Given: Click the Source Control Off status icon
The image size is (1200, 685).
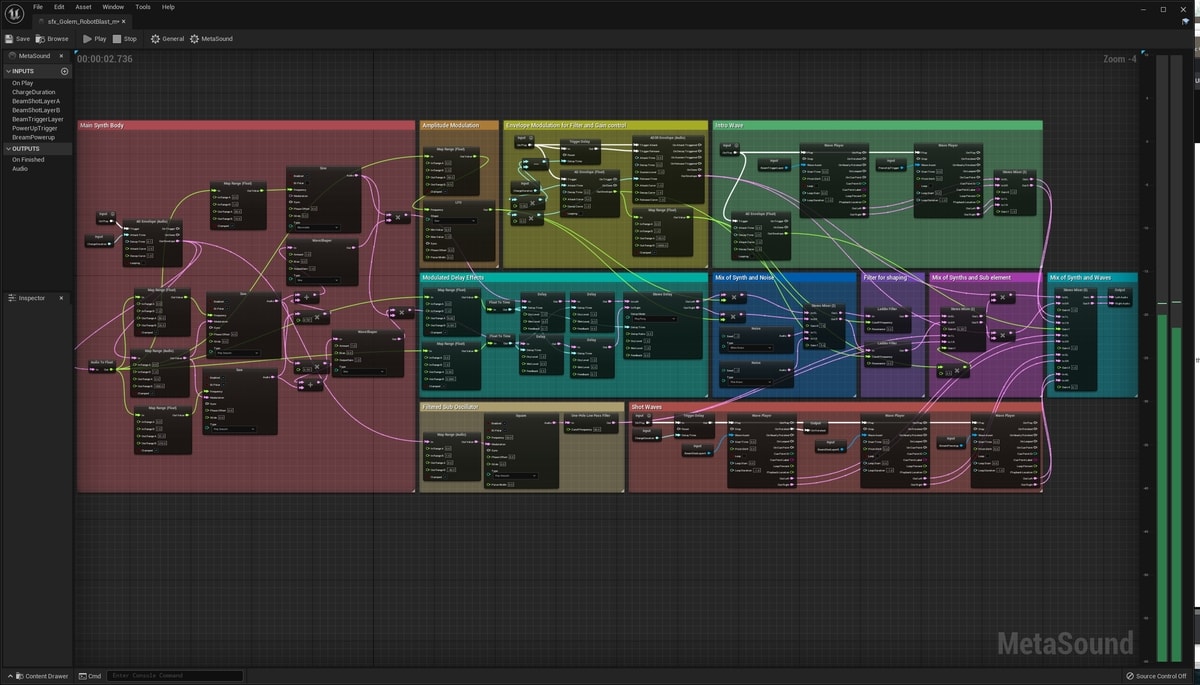Looking at the screenshot, I should (1130, 676).
